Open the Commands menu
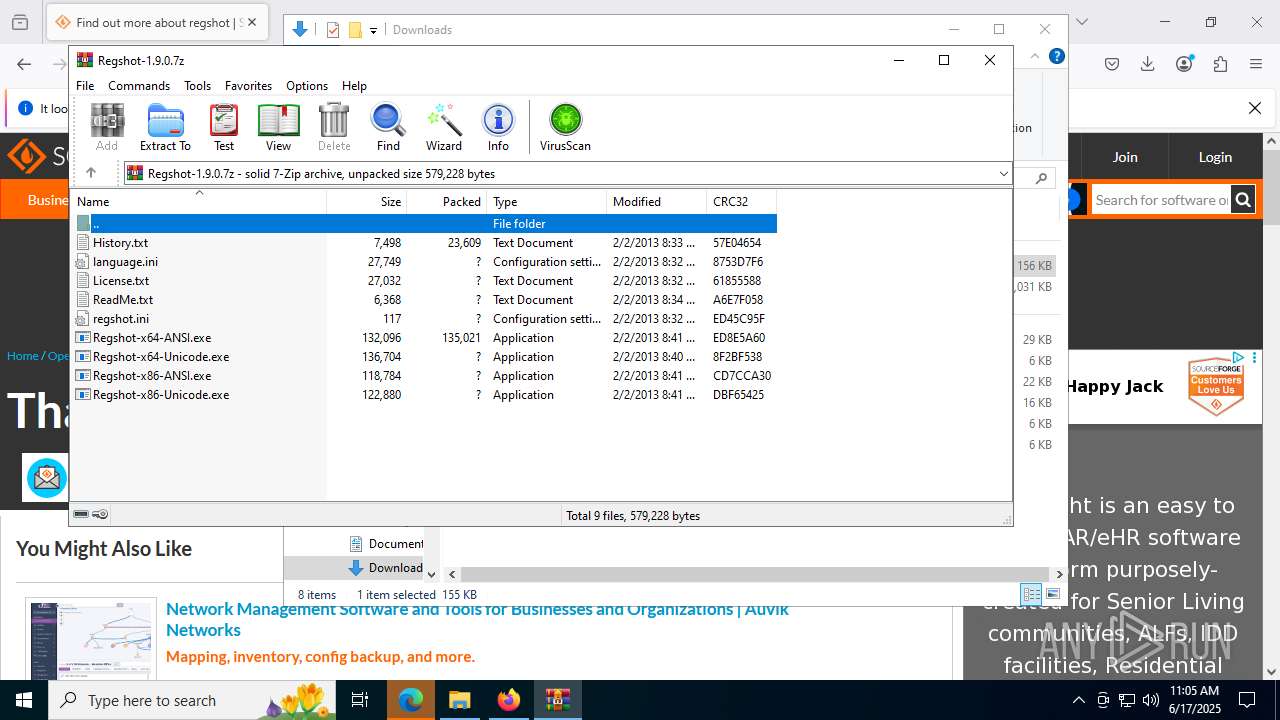 pos(139,86)
